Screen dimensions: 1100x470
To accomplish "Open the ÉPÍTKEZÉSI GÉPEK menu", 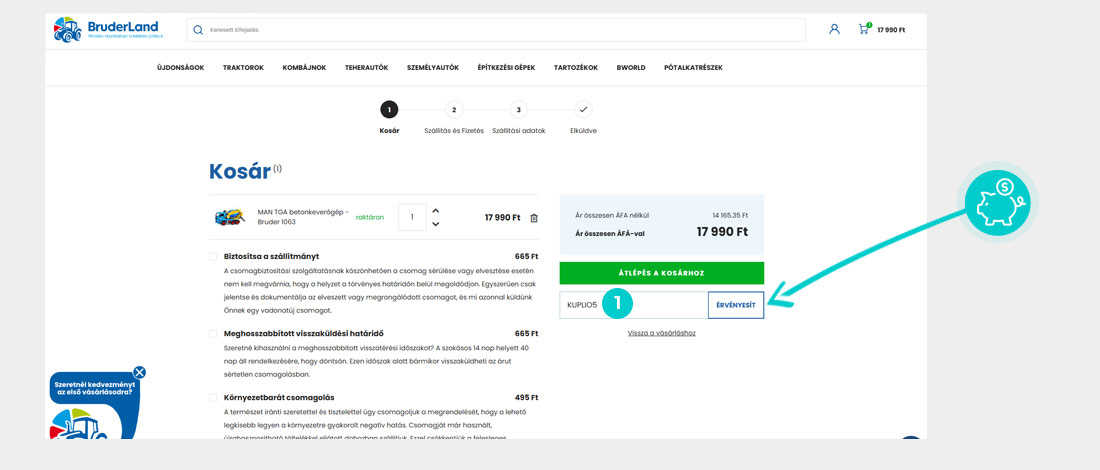I will click(x=506, y=68).
